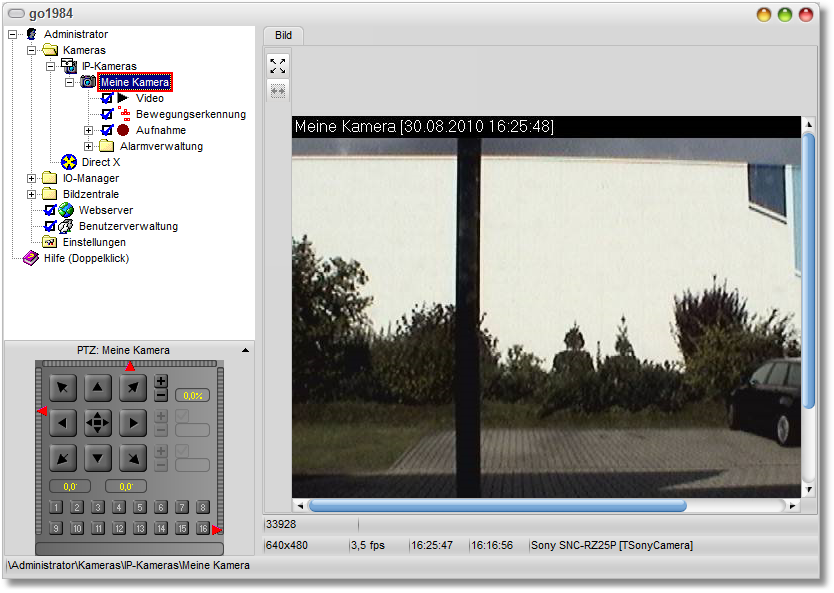This screenshot has height=593, width=834.
Task: Click the Hilfe book icon
Action: (x=31, y=258)
